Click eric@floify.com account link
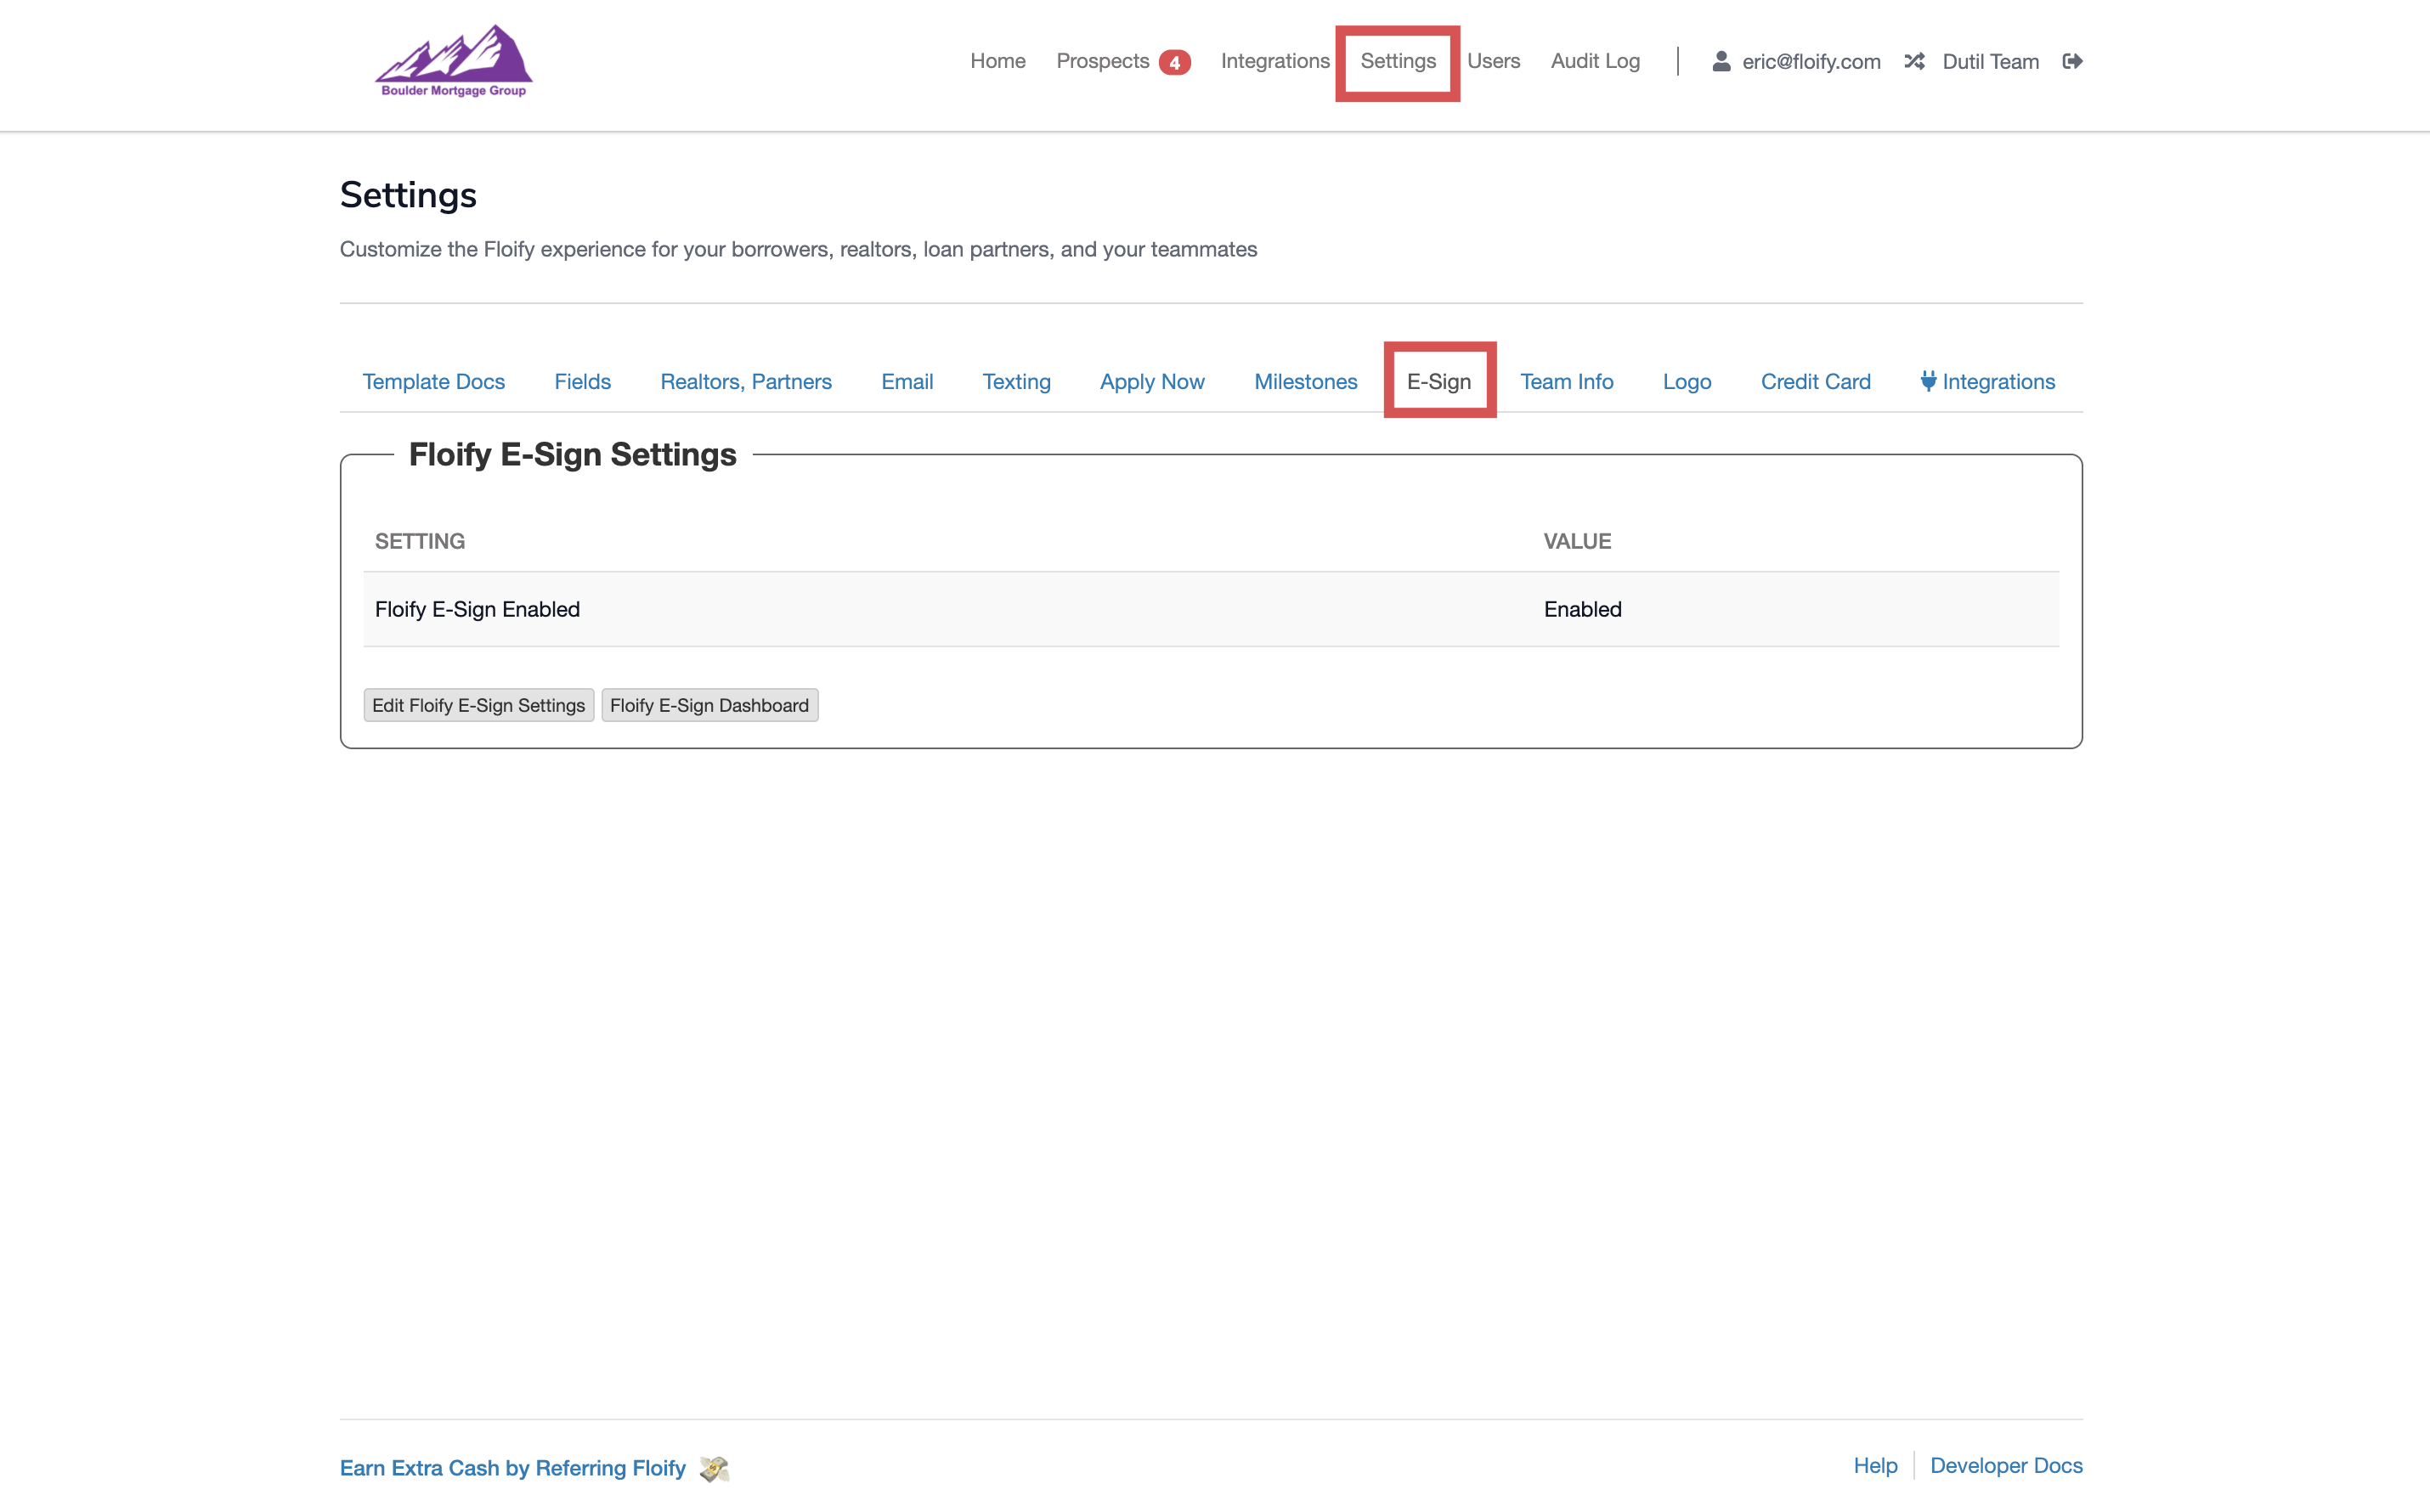This screenshot has width=2430, height=1512. point(1811,62)
